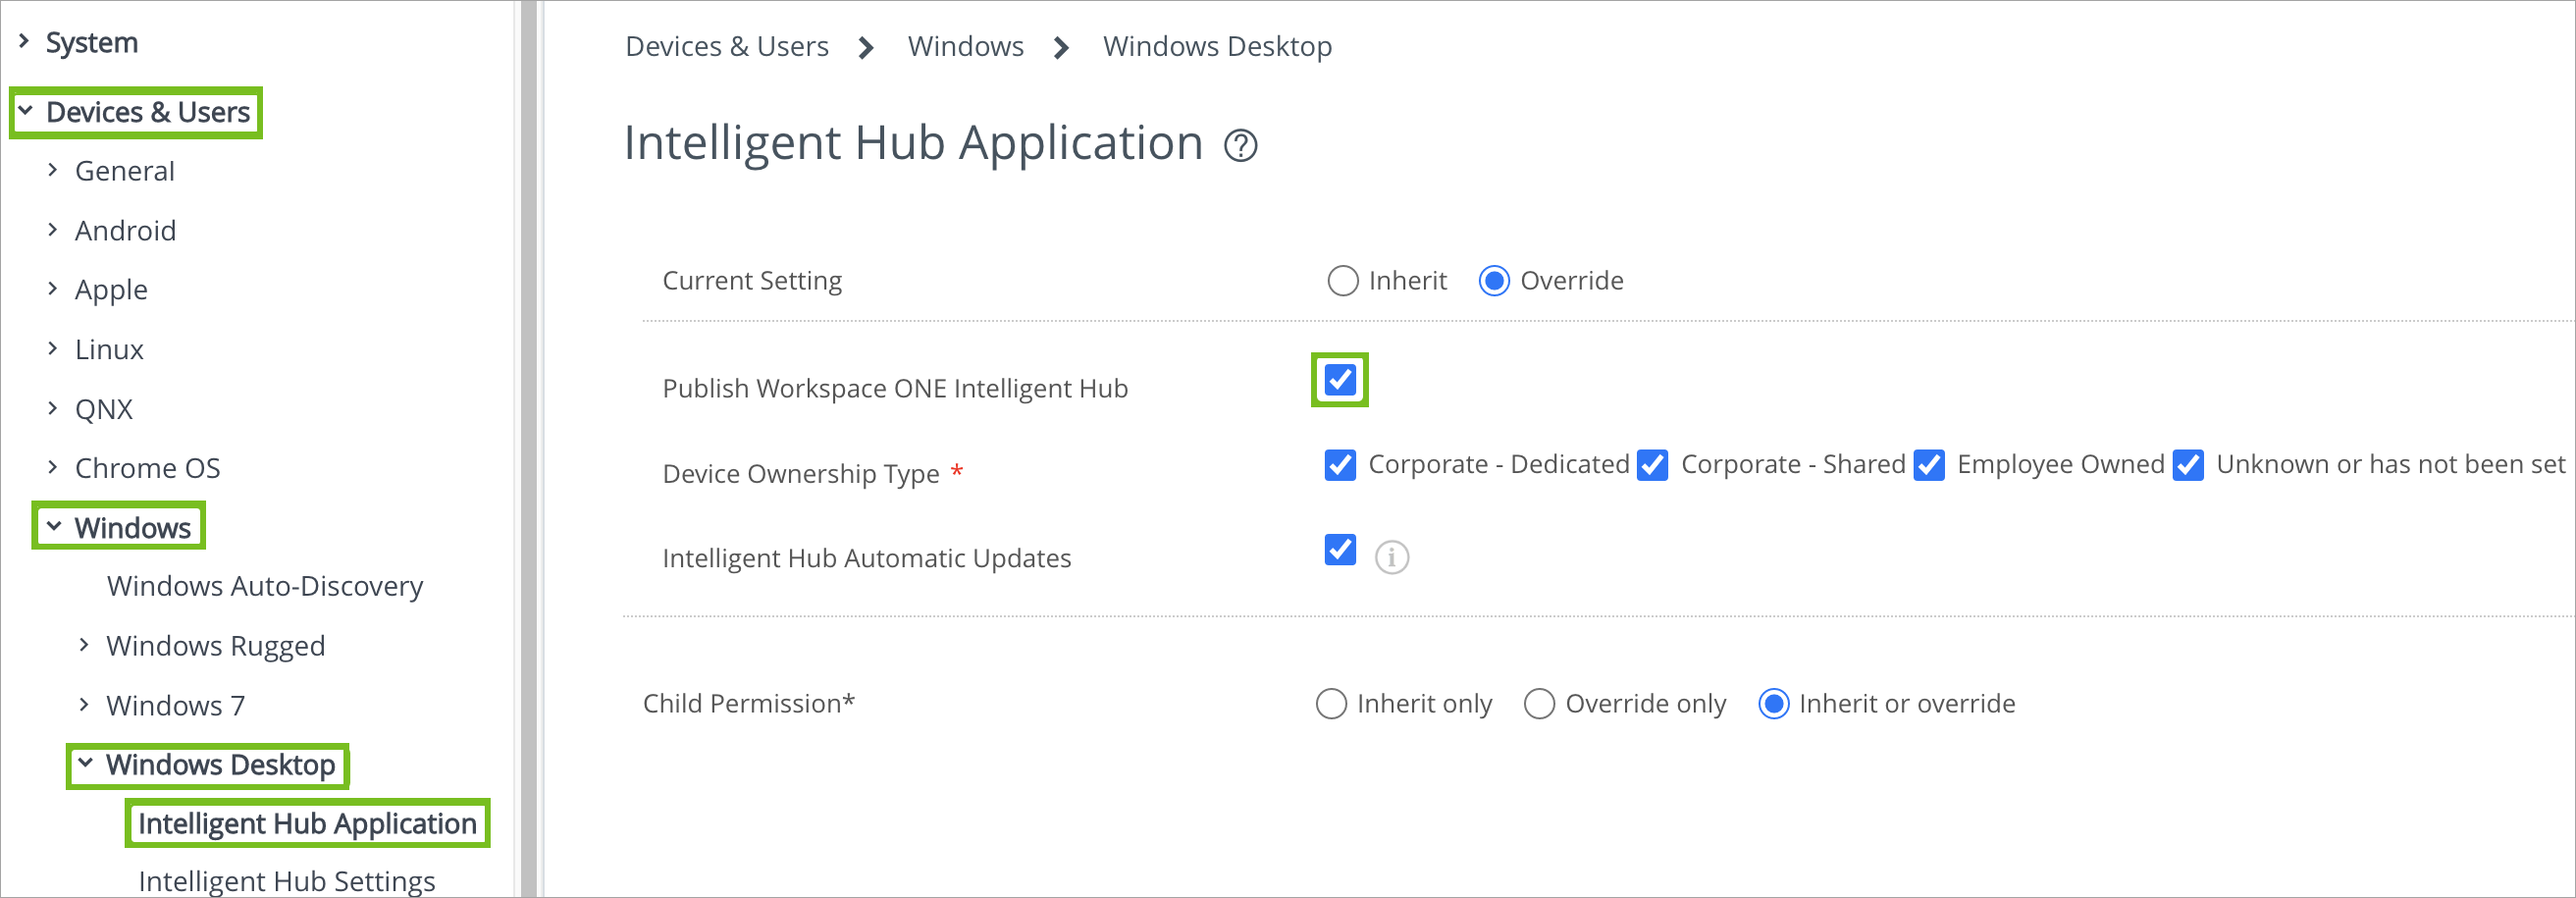Expand the System chevron
The height and width of the screenshot is (898, 2576).
[24, 41]
